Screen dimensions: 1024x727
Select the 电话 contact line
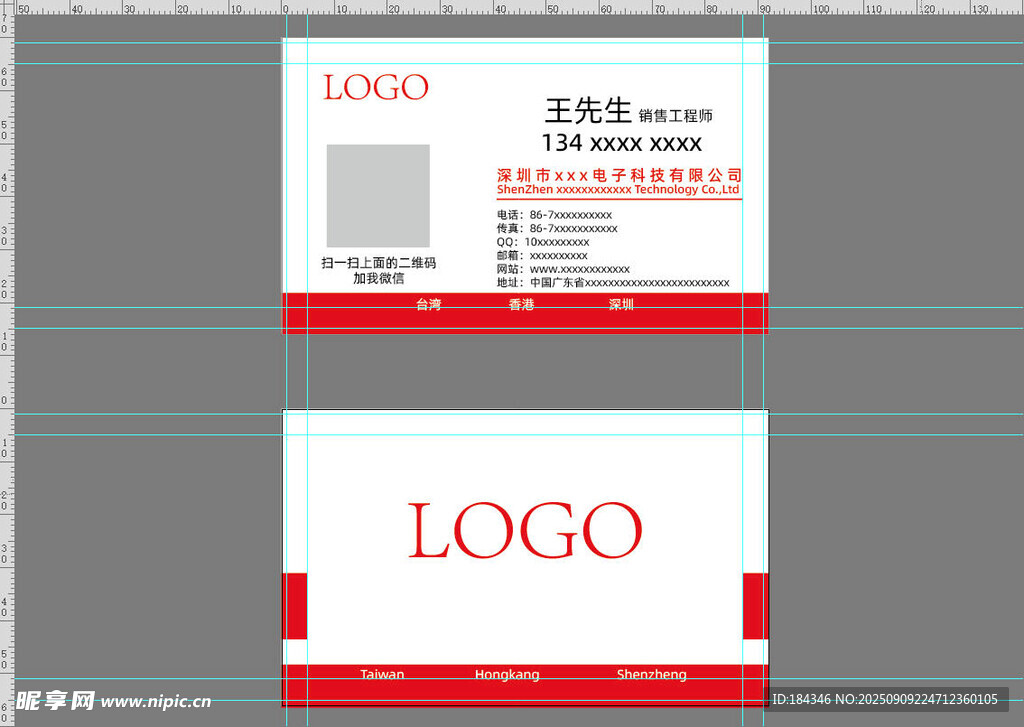click(x=554, y=215)
